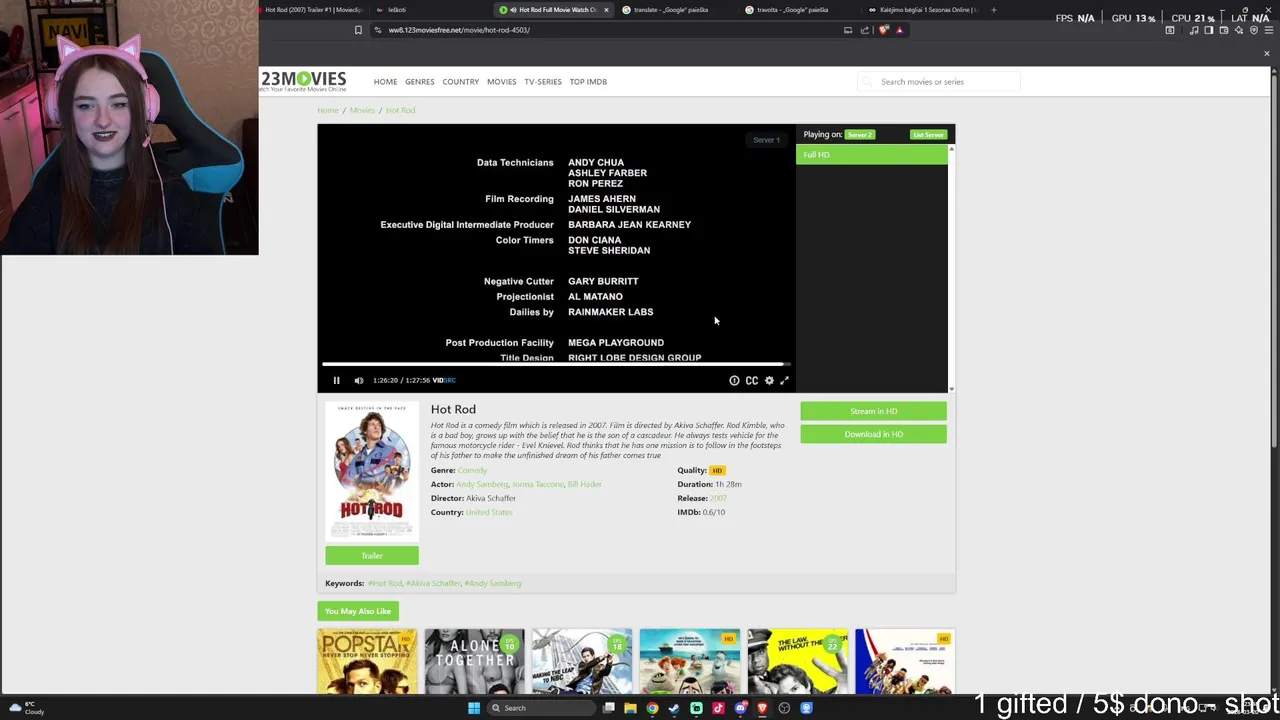
Task: Click the share icon in address bar
Action: click(x=865, y=30)
